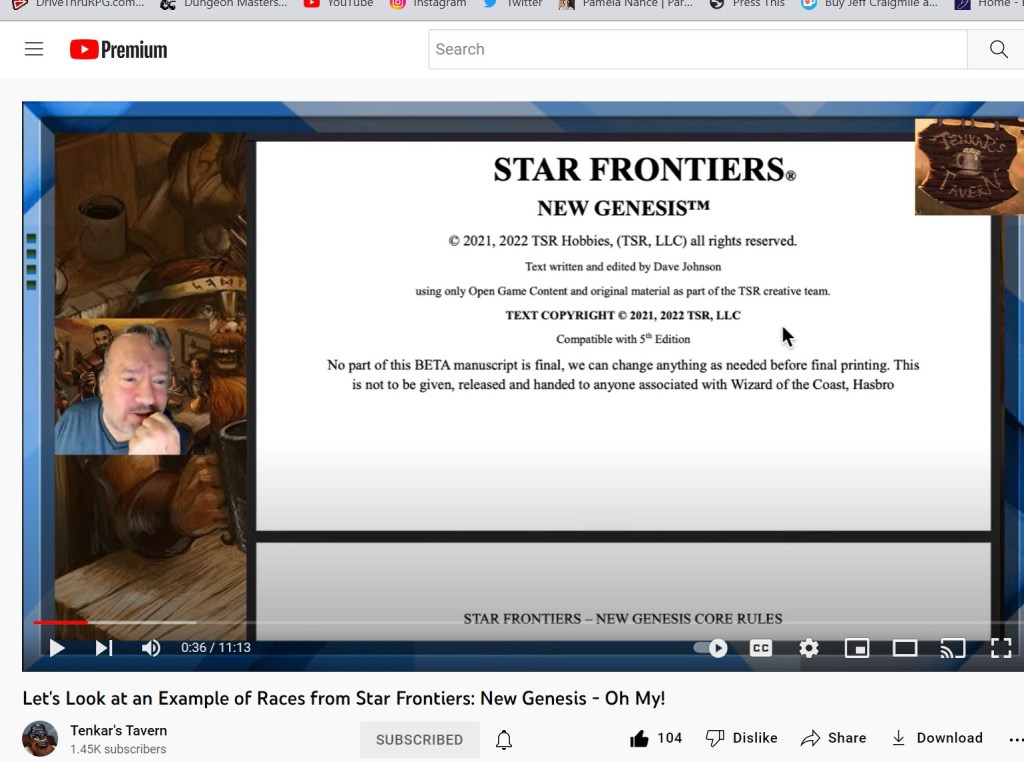Open the YouTube hamburger guide menu
Viewport: 1024px width, 762px height.
click(x=34, y=49)
